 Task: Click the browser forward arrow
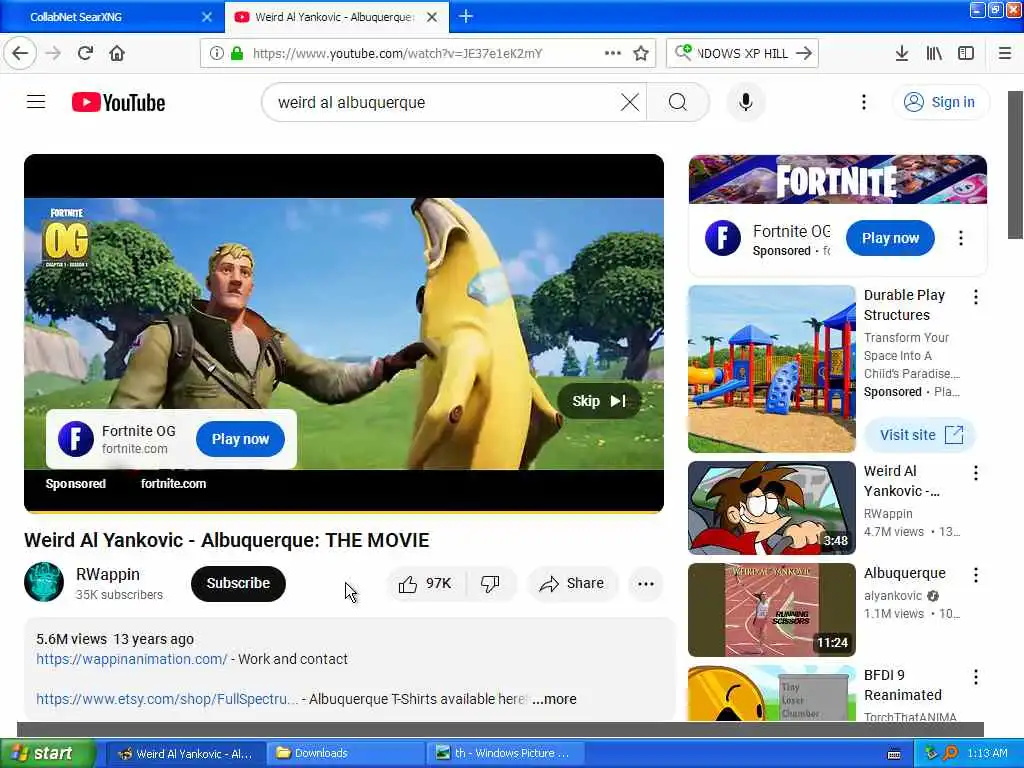(x=54, y=54)
